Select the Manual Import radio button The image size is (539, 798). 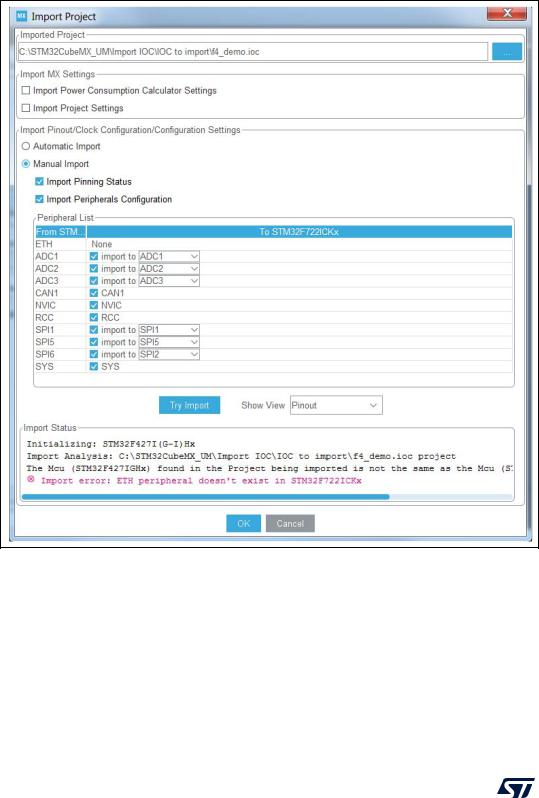[26, 164]
